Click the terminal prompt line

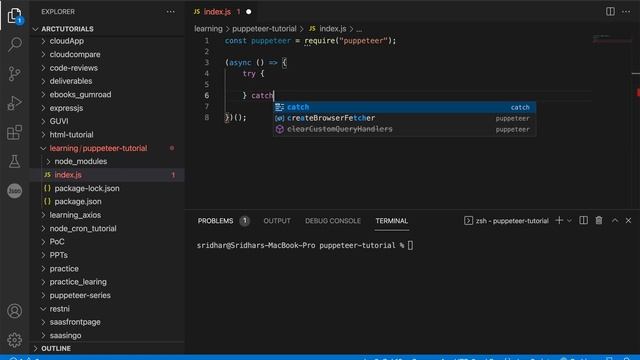(305, 245)
